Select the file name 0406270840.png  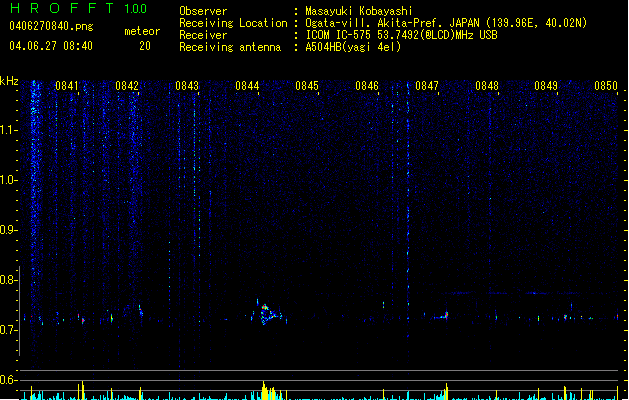click(51, 26)
